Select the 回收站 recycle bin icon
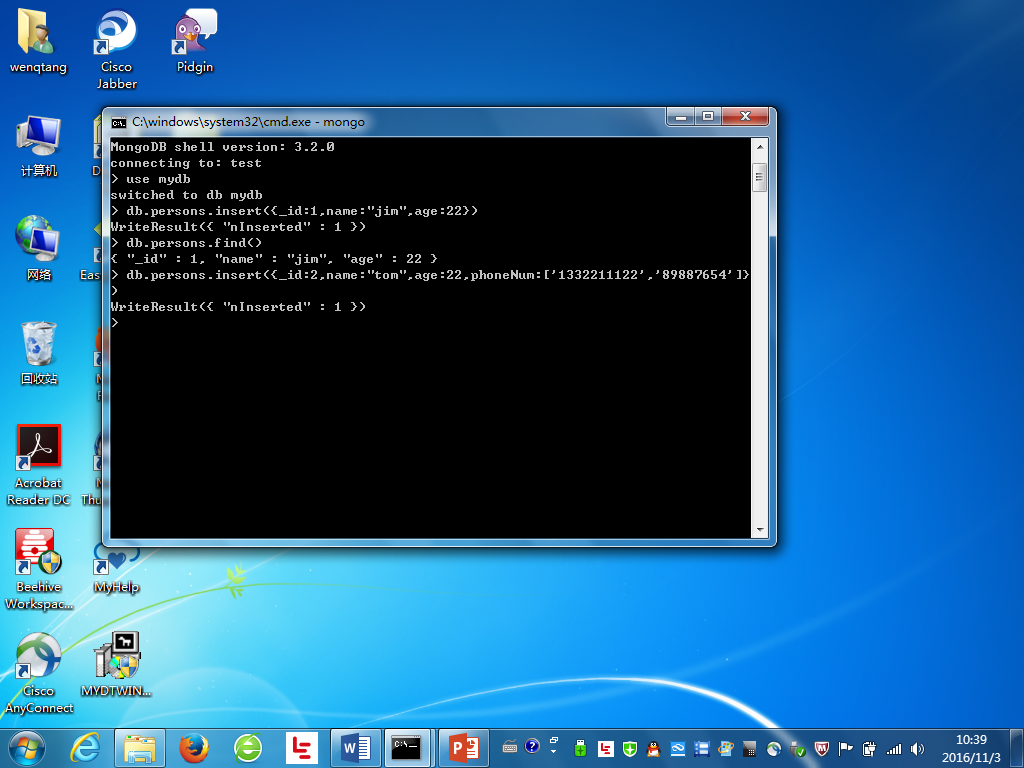Screen dimensions: 1024x768 pos(39,346)
